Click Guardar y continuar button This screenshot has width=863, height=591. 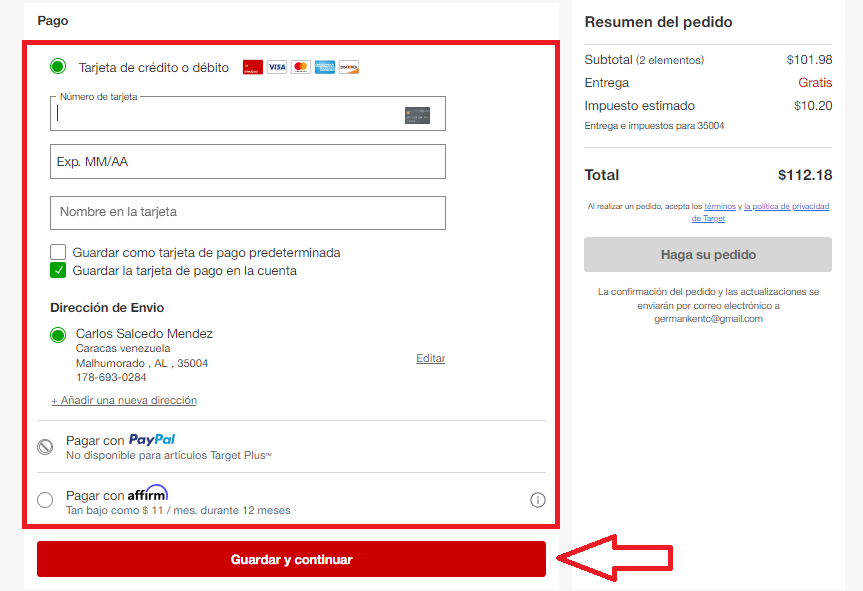tap(291, 559)
